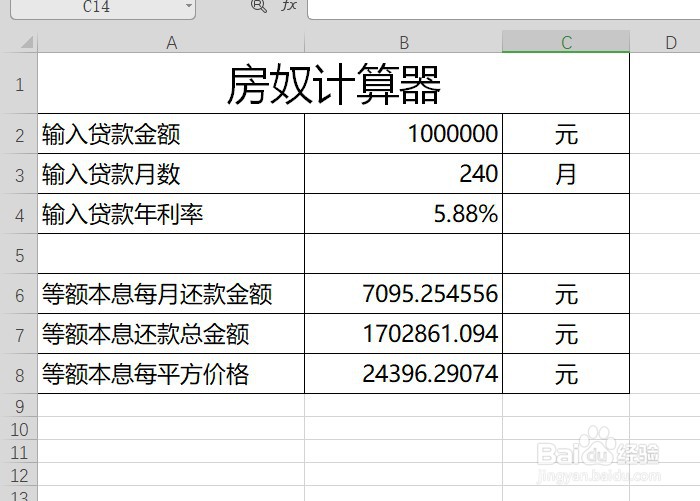Click the Name Box showing C14
The width and height of the screenshot is (700, 501).
(x=103, y=8)
